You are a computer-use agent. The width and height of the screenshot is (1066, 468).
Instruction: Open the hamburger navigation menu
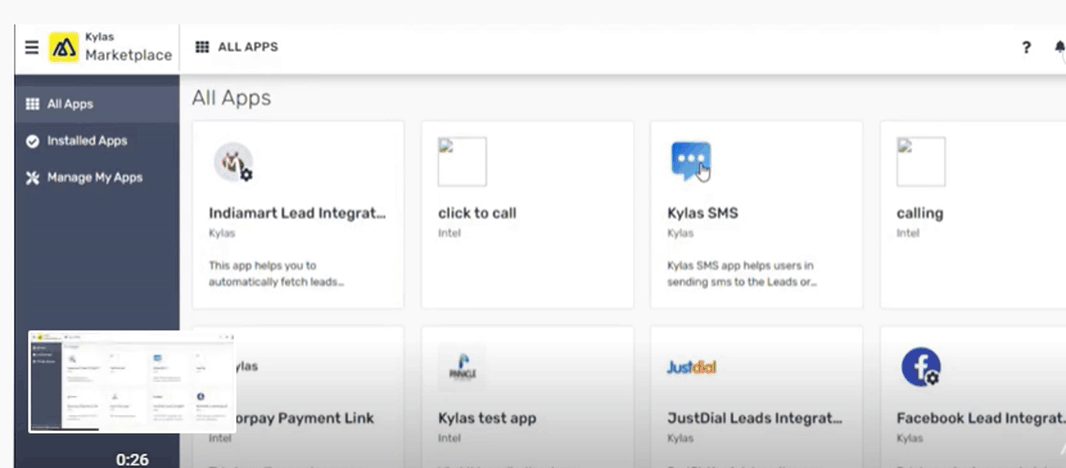31,48
